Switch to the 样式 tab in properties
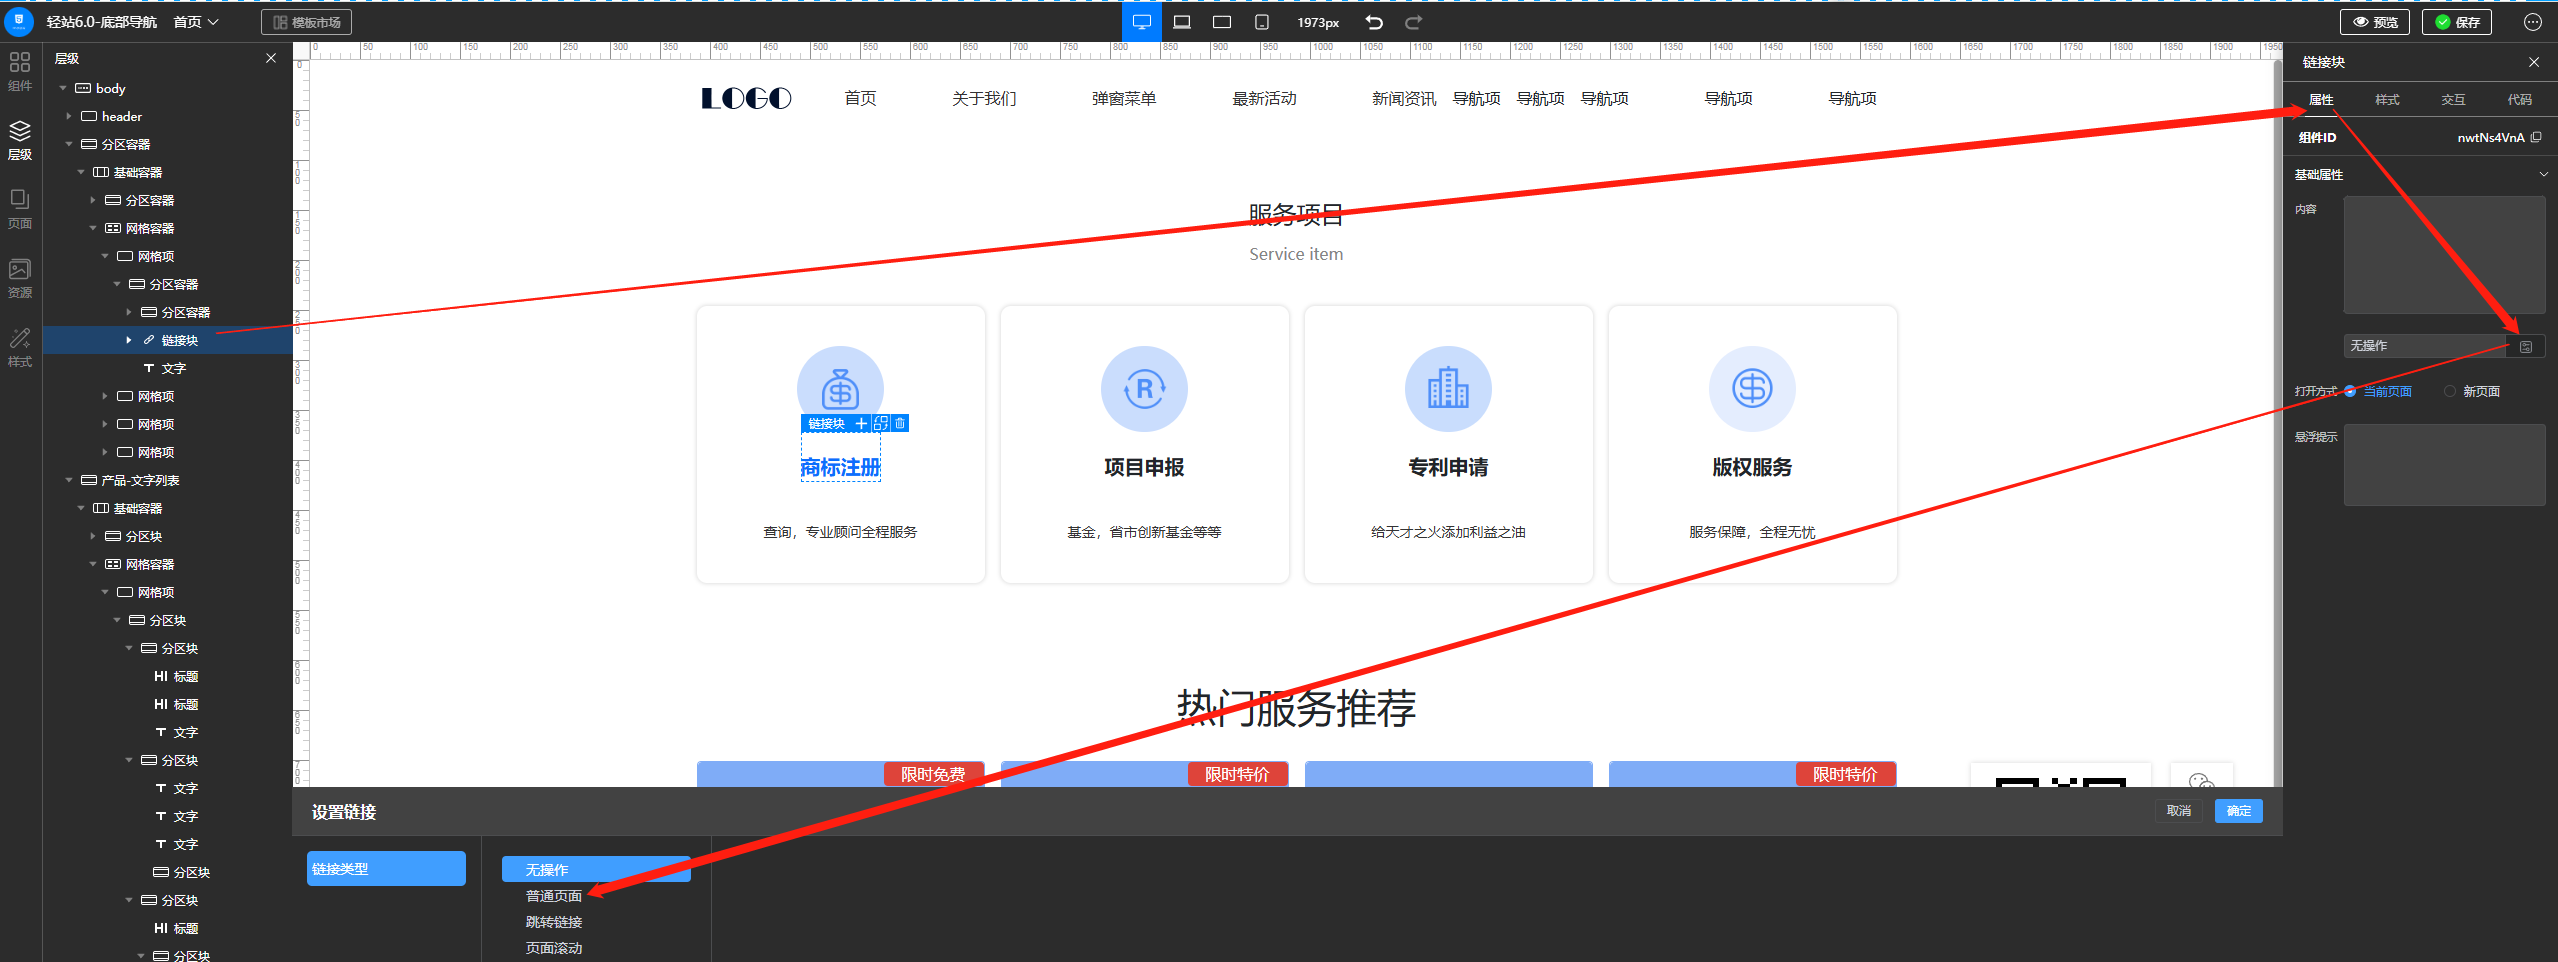Screen dimensions: 2558x962 click(2387, 99)
